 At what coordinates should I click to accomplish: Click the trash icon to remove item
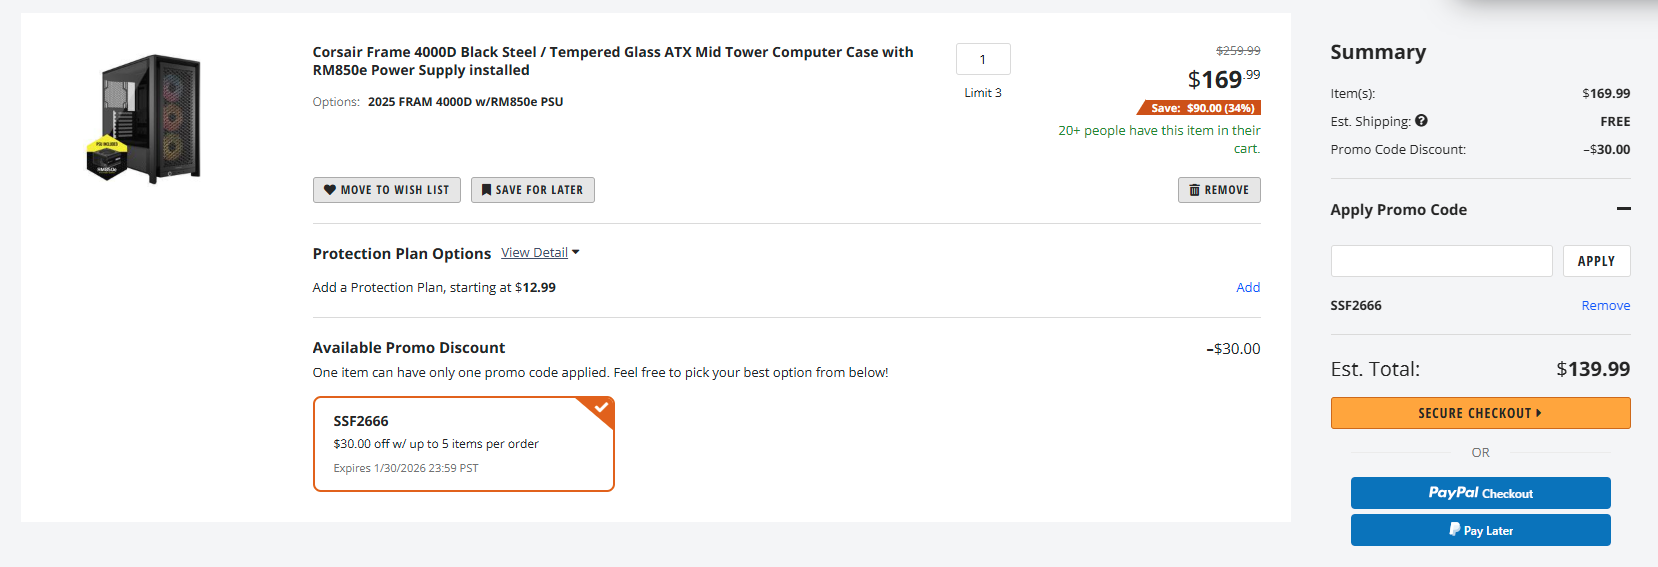click(x=1194, y=190)
